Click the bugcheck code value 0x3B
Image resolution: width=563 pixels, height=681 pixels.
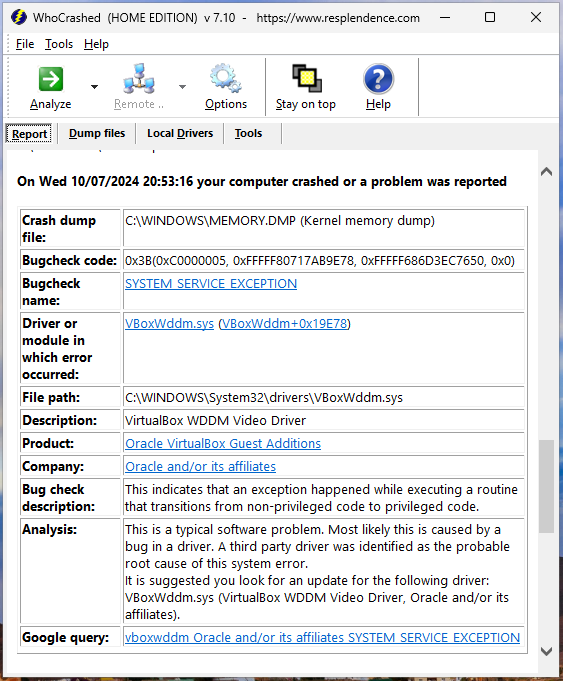320,261
